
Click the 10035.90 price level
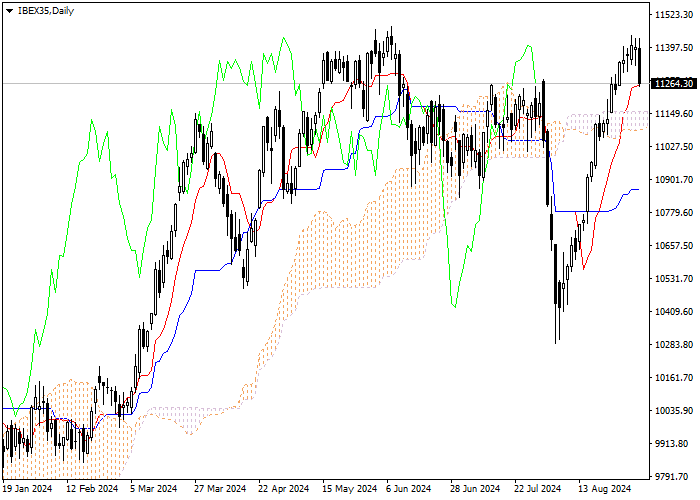[x=674, y=411]
